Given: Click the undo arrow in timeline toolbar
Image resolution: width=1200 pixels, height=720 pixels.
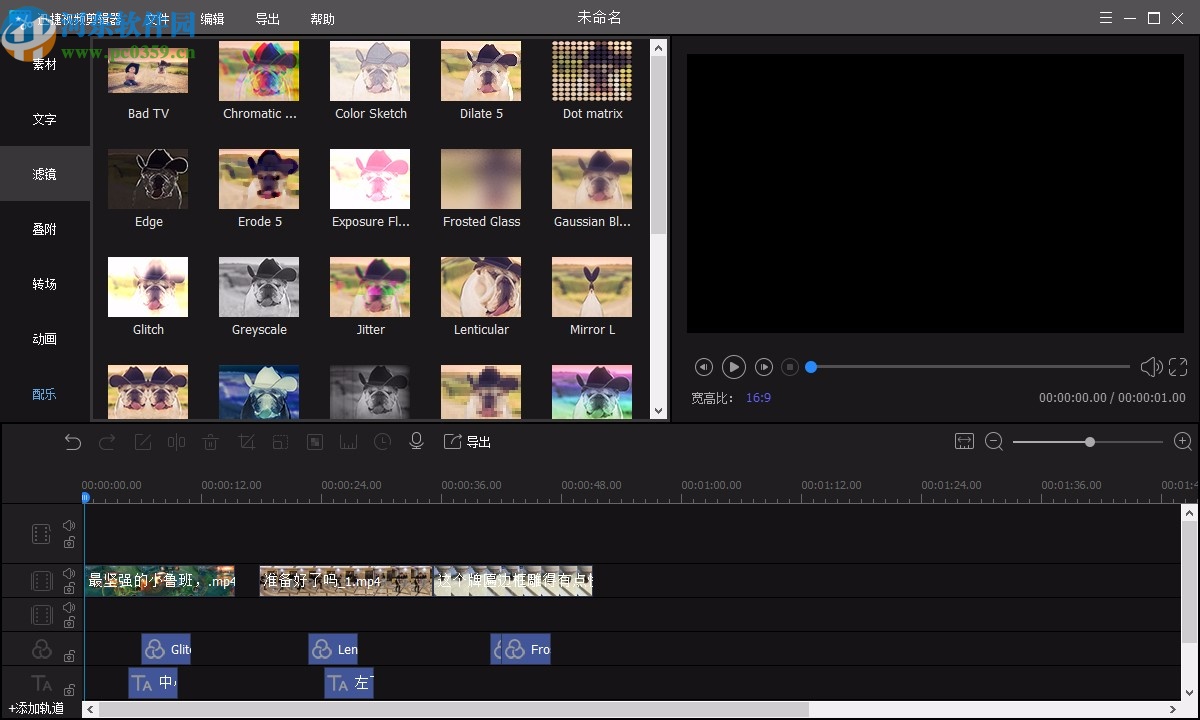Looking at the screenshot, I should (72, 442).
